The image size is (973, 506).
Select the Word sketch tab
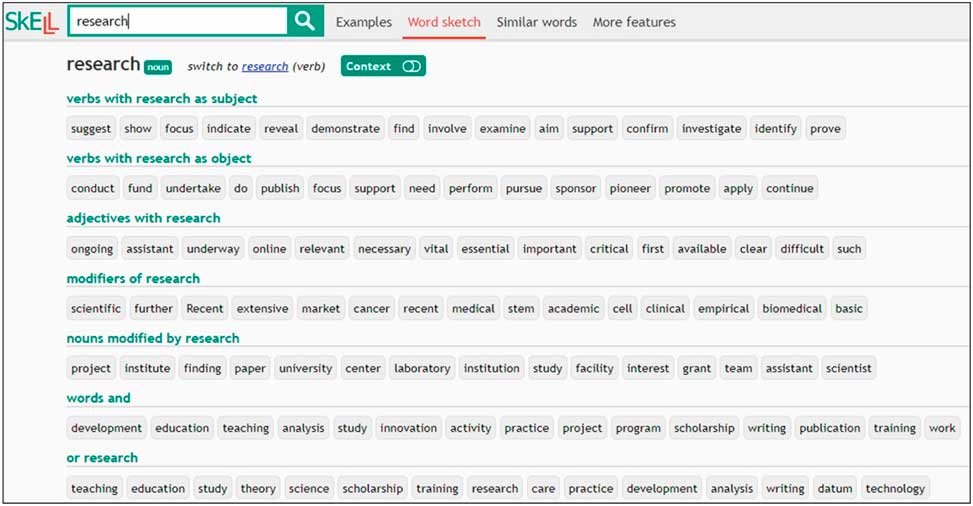coord(444,22)
